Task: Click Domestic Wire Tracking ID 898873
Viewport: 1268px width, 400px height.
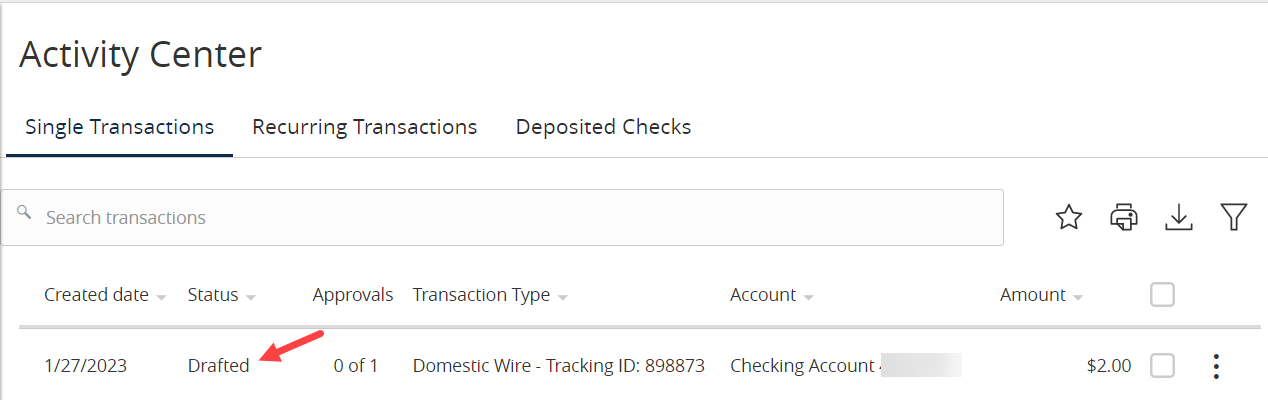Action: pos(559,366)
